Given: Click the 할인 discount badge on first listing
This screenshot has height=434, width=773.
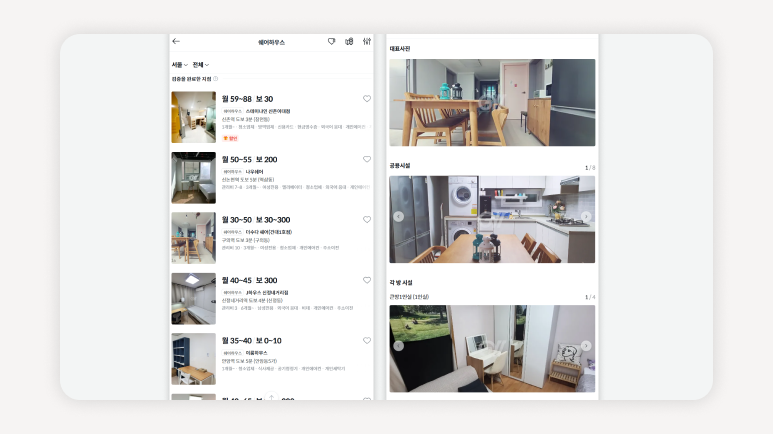Looking at the screenshot, I should 230,138.
